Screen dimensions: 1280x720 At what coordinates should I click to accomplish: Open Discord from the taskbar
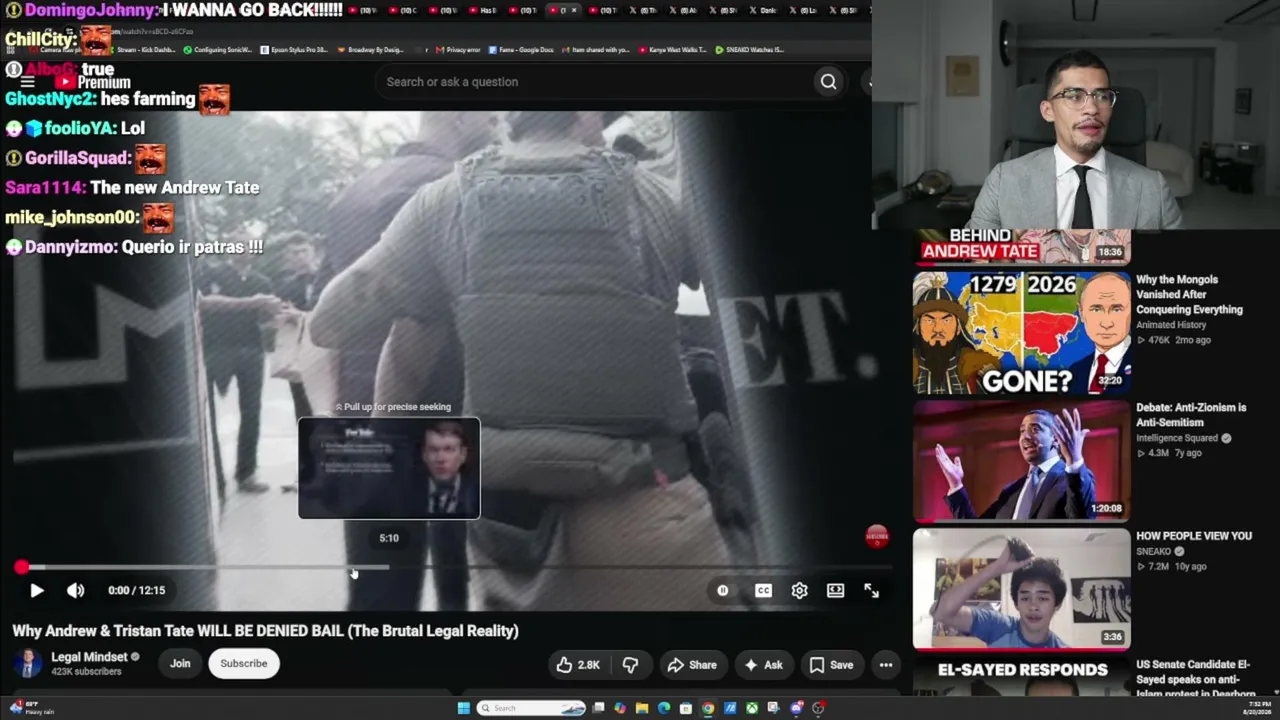tap(796, 708)
